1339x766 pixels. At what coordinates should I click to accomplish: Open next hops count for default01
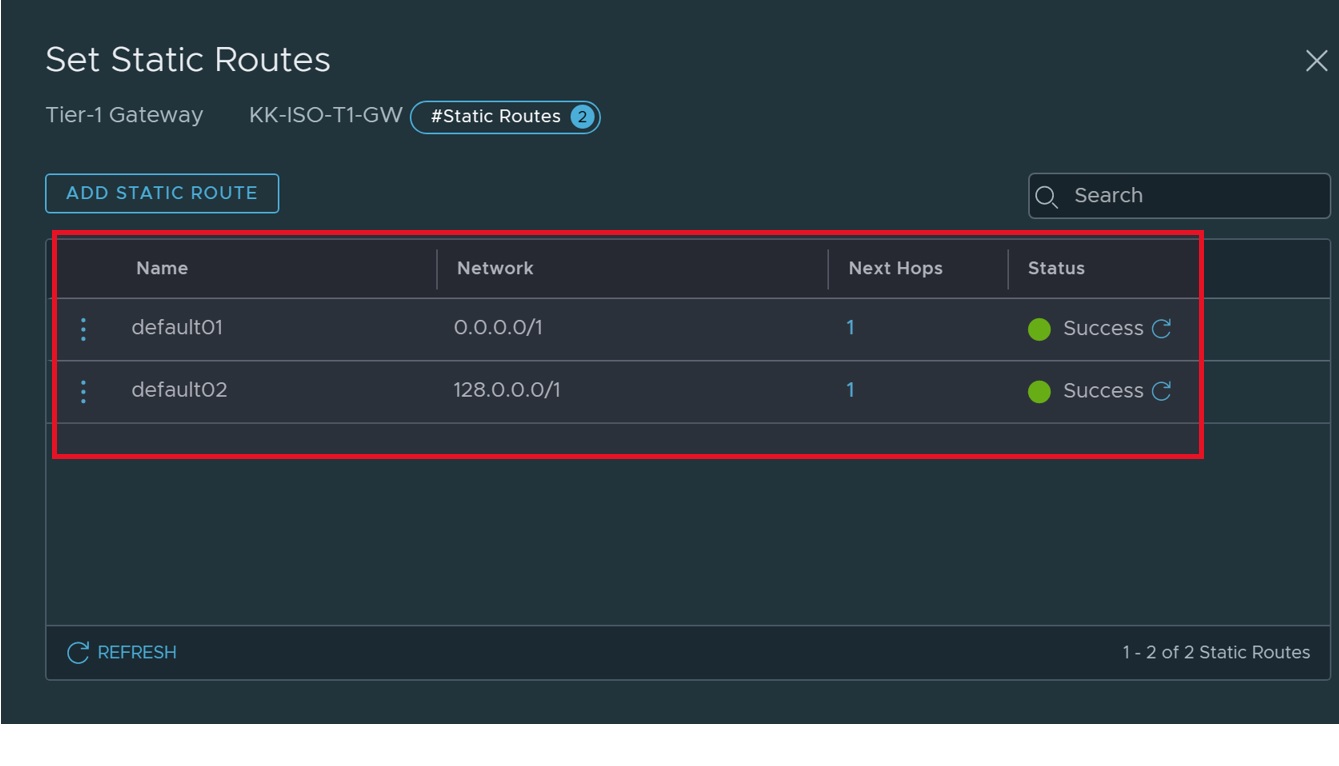click(850, 328)
